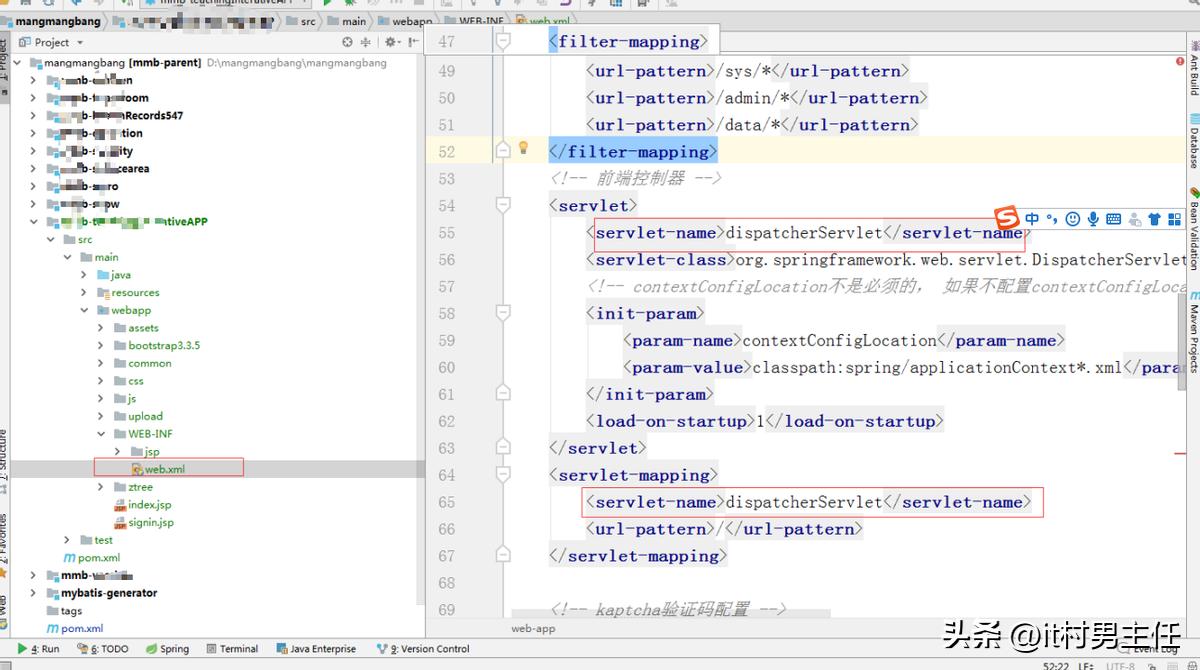The image size is (1200, 670).
Task: Expand the mybatis-generator module
Action: pos(34,593)
